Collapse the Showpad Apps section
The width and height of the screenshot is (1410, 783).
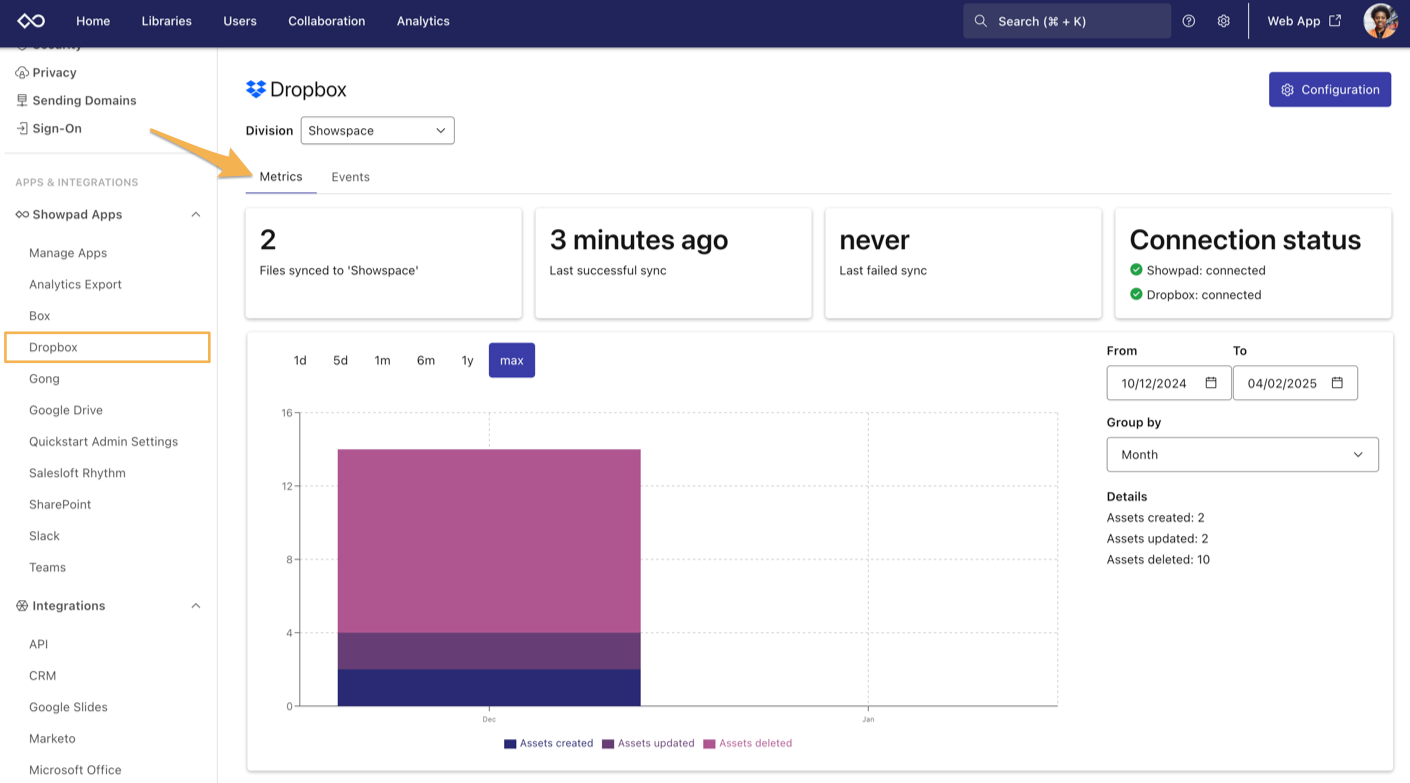[196, 214]
